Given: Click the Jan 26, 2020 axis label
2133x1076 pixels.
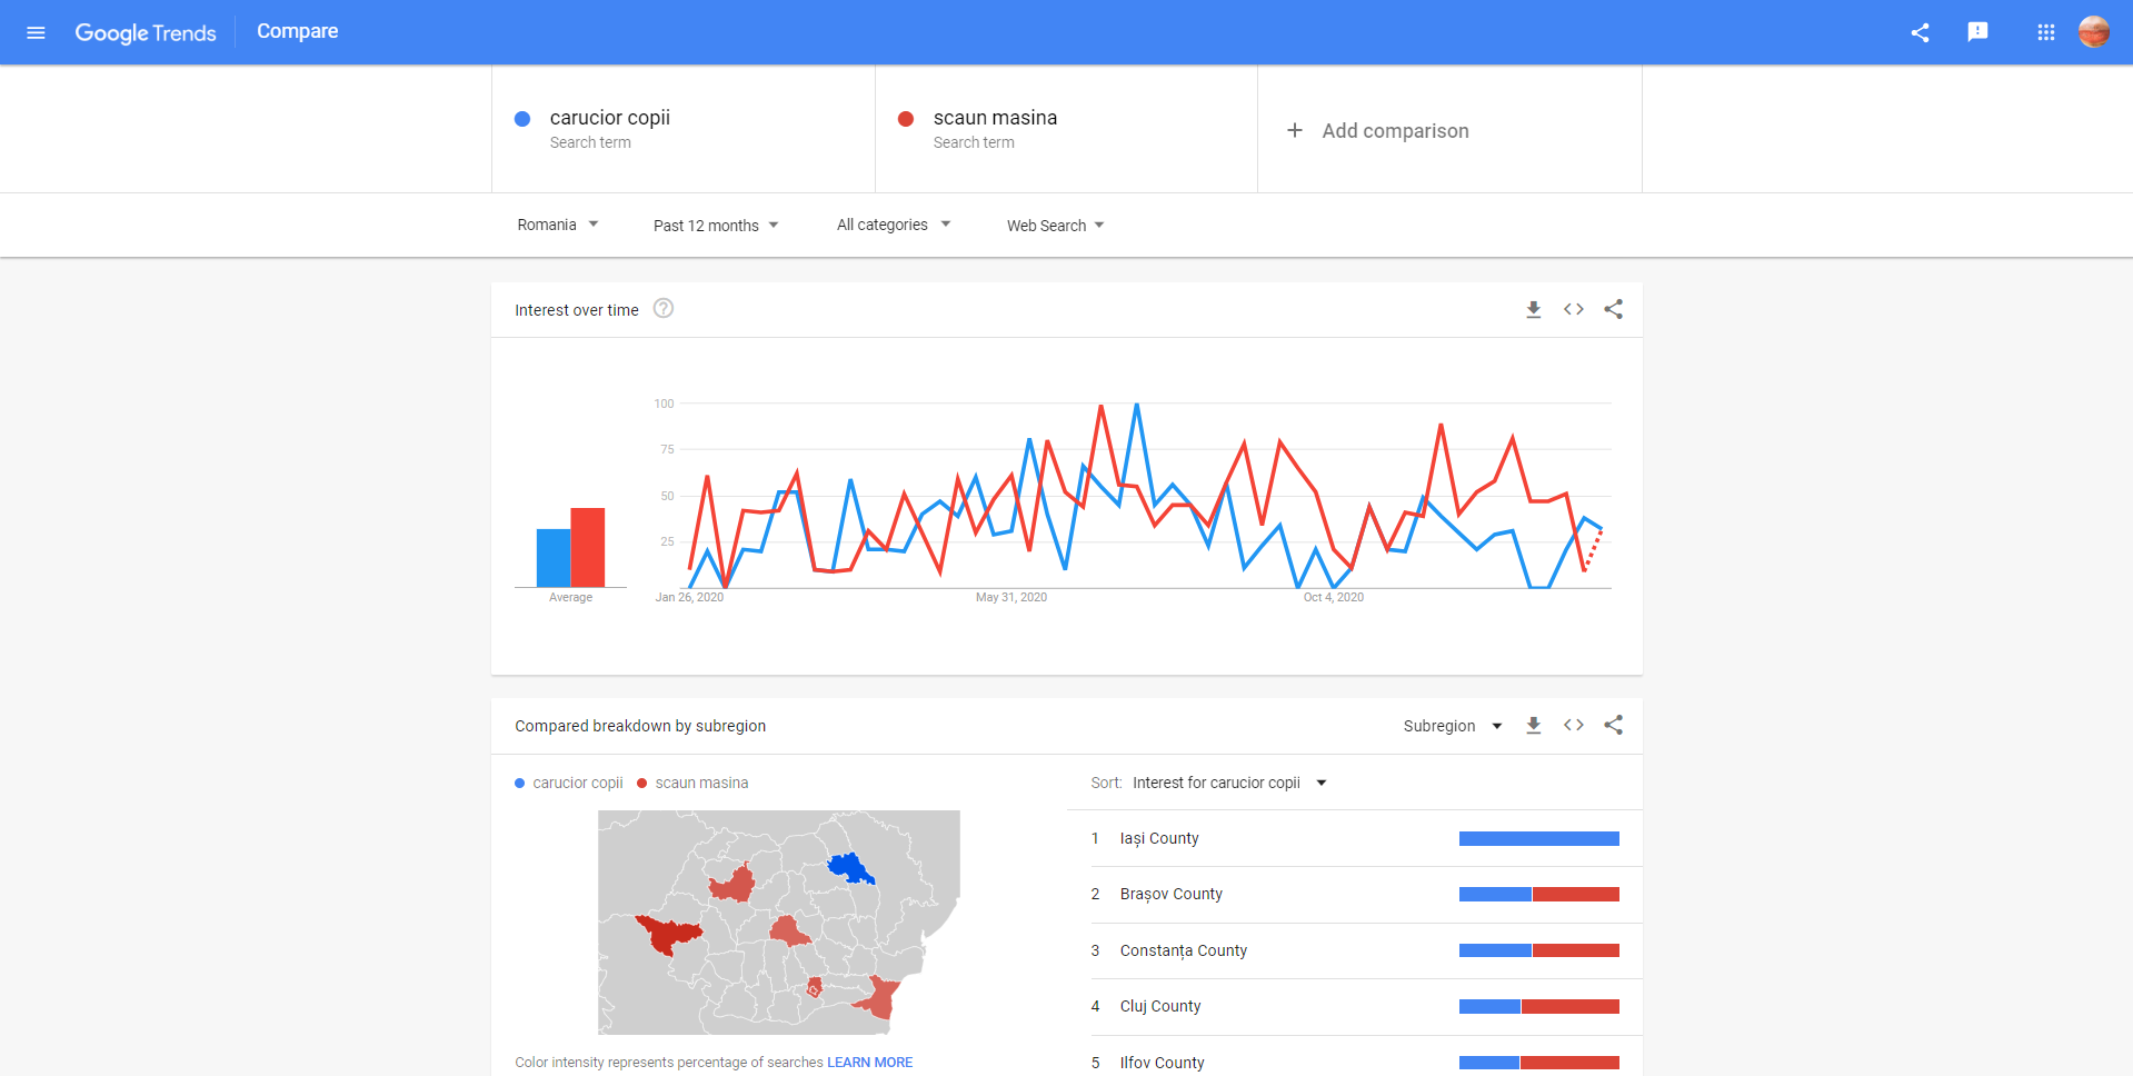Looking at the screenshot, I should pyautogui.click(x=689, y=597).
